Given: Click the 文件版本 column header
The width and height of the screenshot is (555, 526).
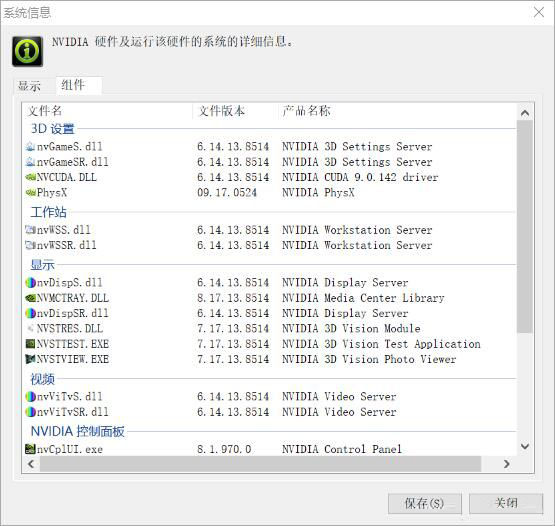Looking at the screenshot, I should click(222, 111).
